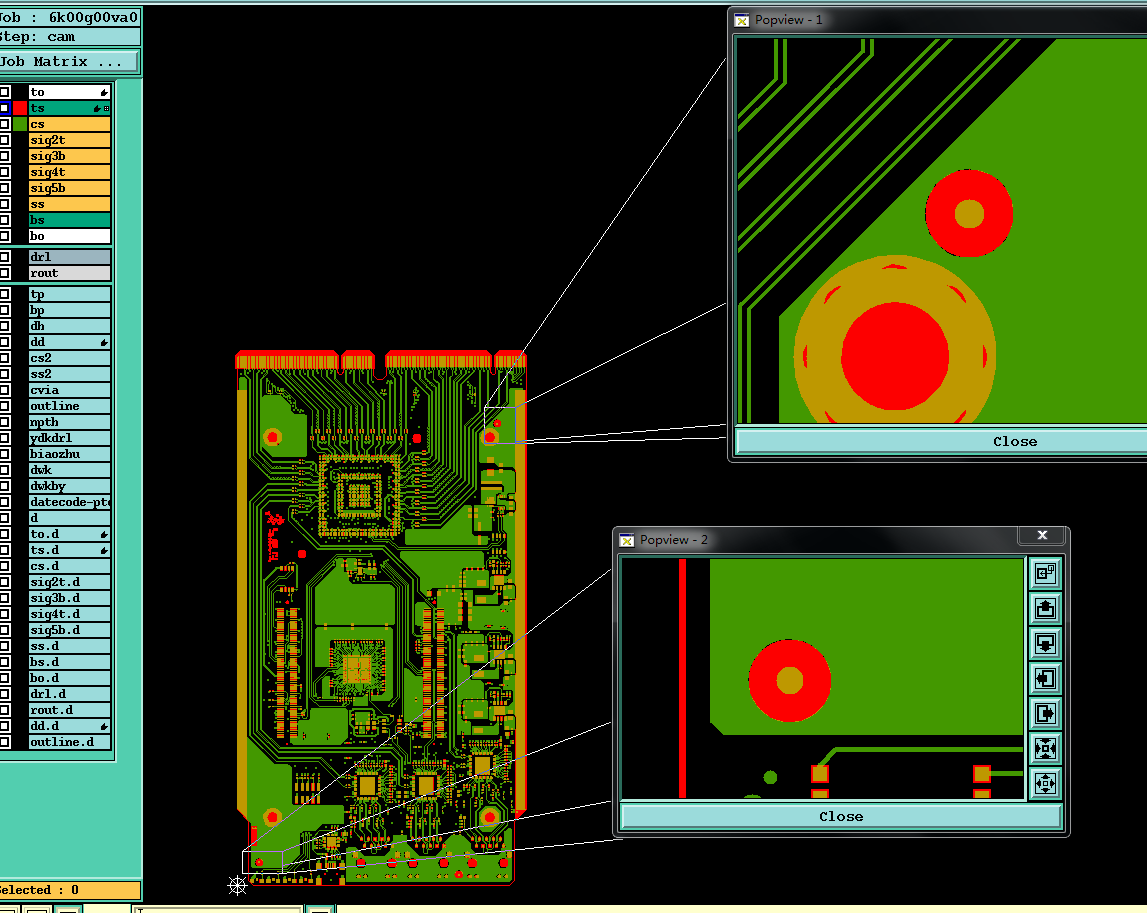1147x913 pixels.
Task: Click the X button on Popview - 2
Action: coord(1042,536)
